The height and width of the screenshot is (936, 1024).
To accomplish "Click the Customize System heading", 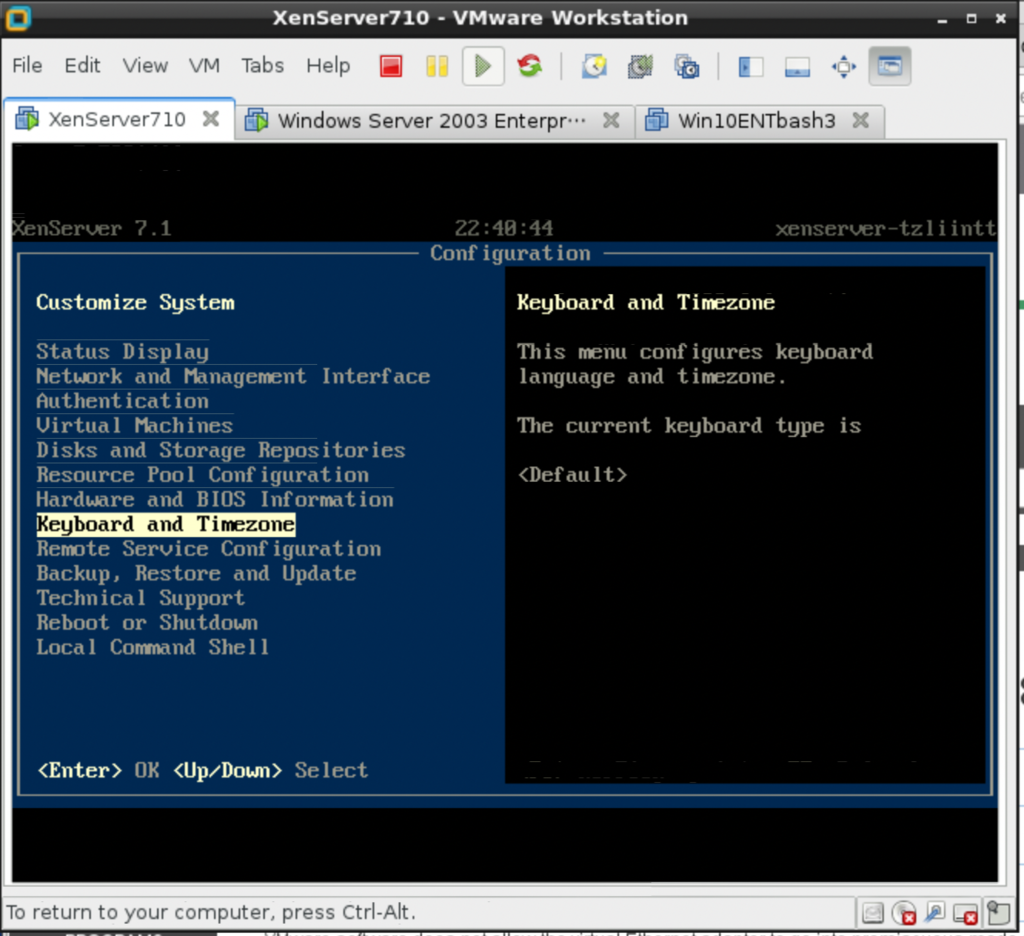I will 135,302.
